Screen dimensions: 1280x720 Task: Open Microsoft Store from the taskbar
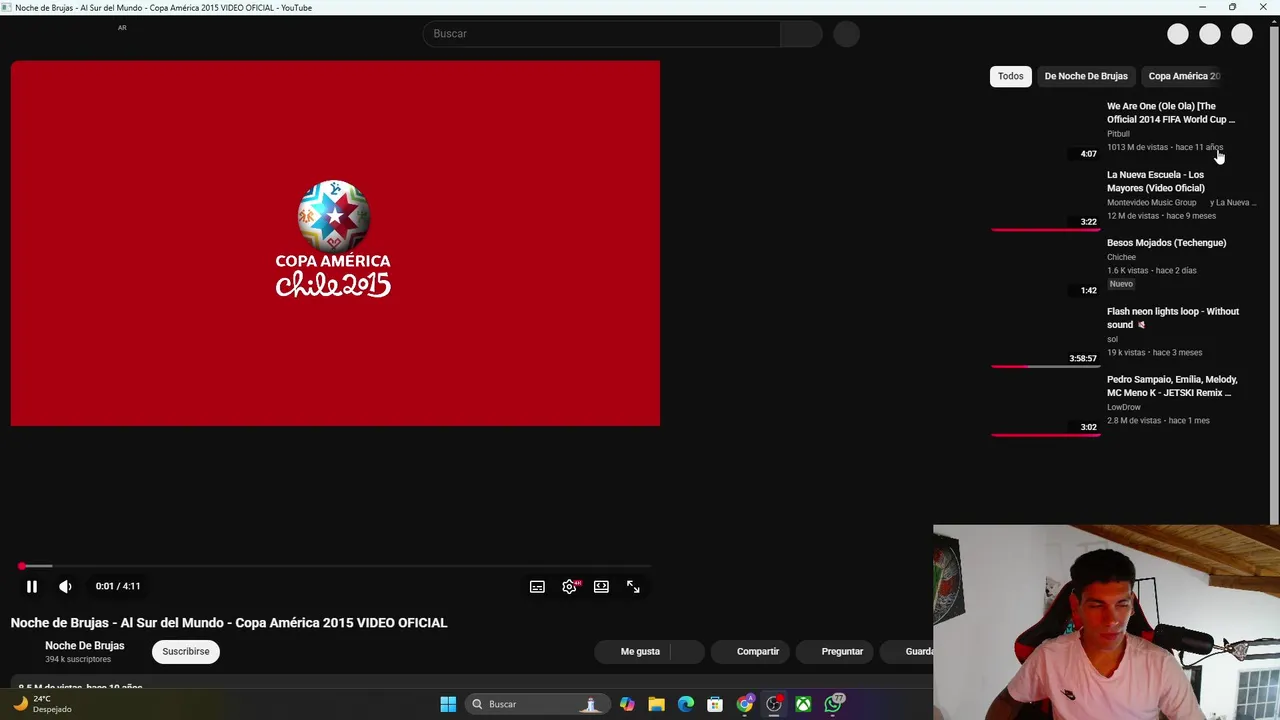(x=715, y=704)
